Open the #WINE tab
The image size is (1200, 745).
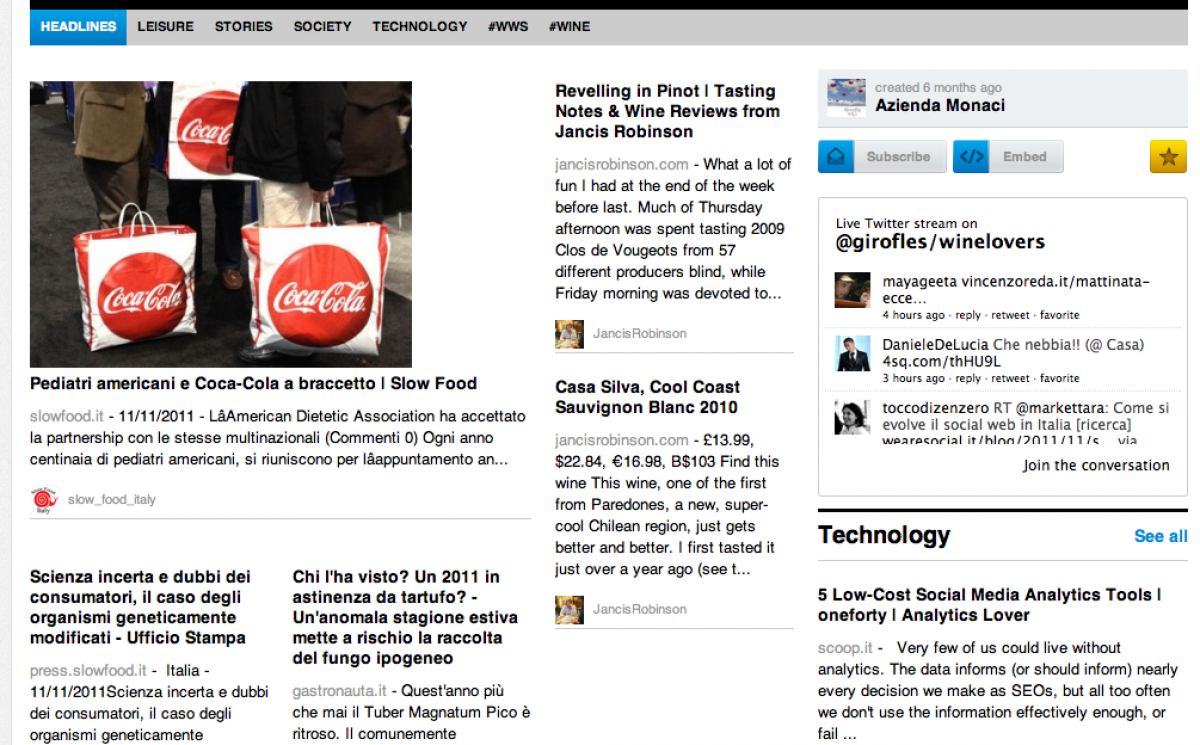tap(569, 27)
